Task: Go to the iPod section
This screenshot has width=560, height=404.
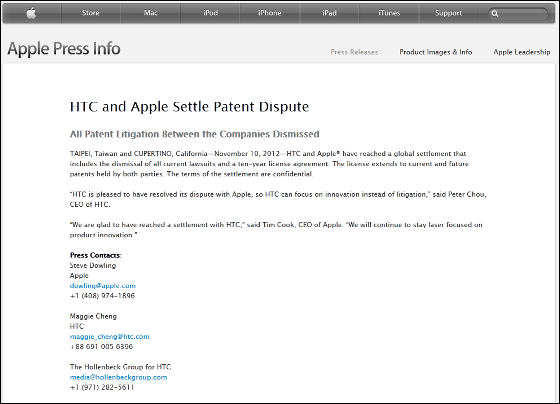Action: [x=210, y=13]
